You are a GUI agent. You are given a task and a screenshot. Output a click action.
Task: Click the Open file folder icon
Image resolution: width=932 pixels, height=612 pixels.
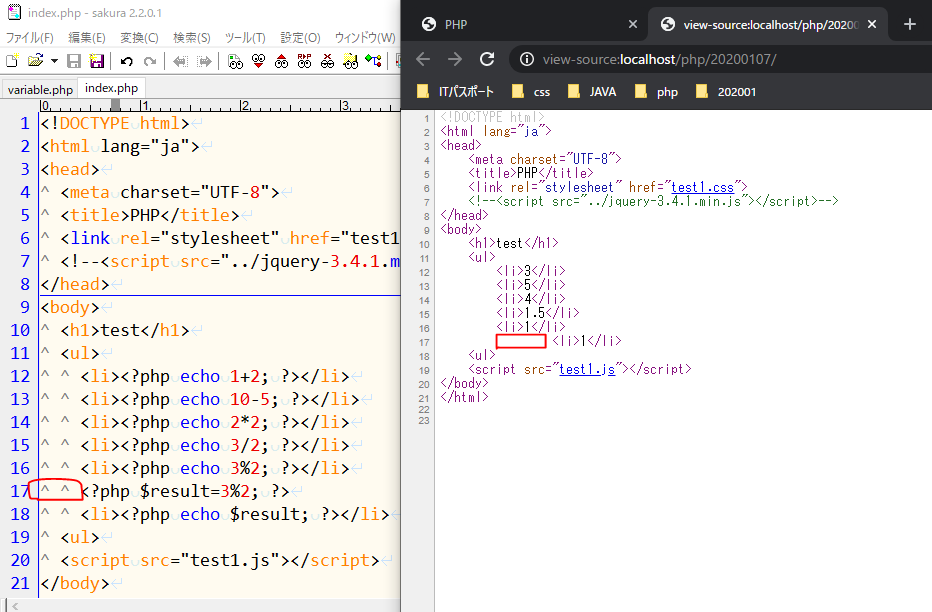[35, 62]
